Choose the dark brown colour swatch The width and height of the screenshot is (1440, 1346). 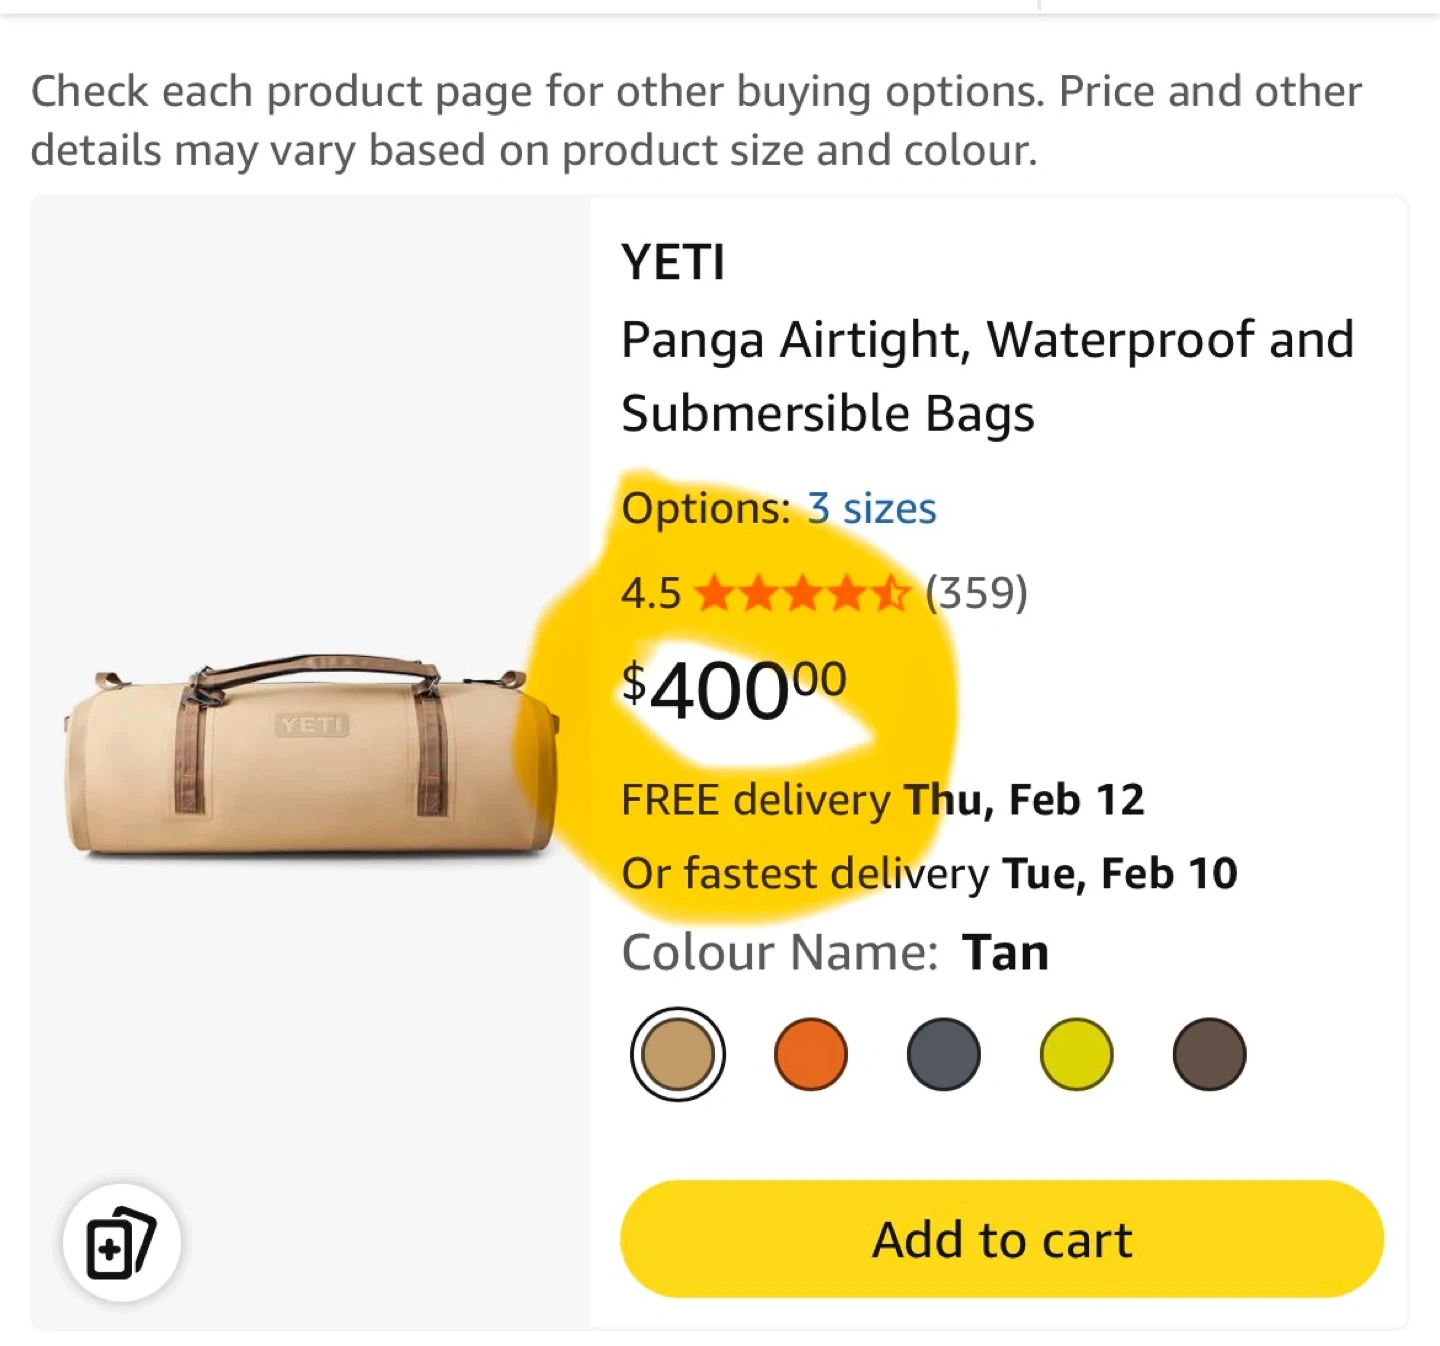1209,1054
